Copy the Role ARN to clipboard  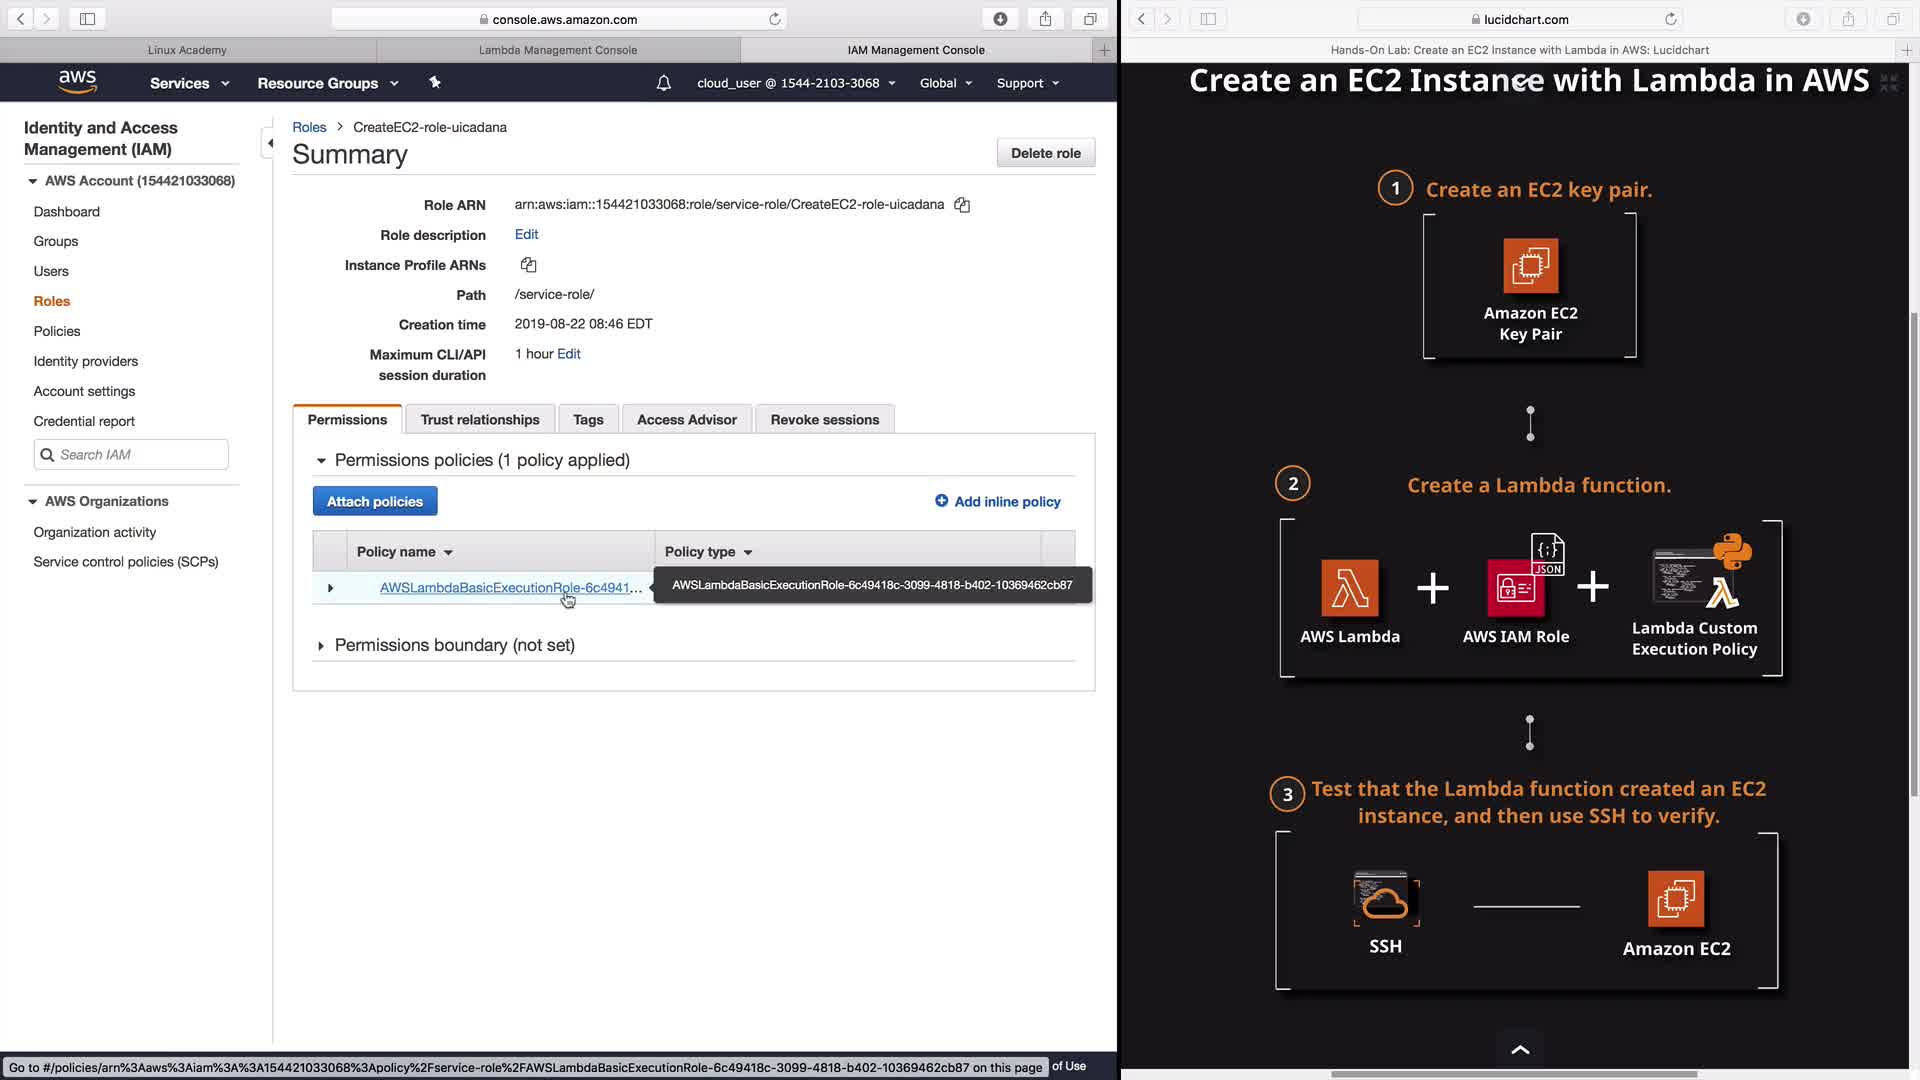point(962,205)
